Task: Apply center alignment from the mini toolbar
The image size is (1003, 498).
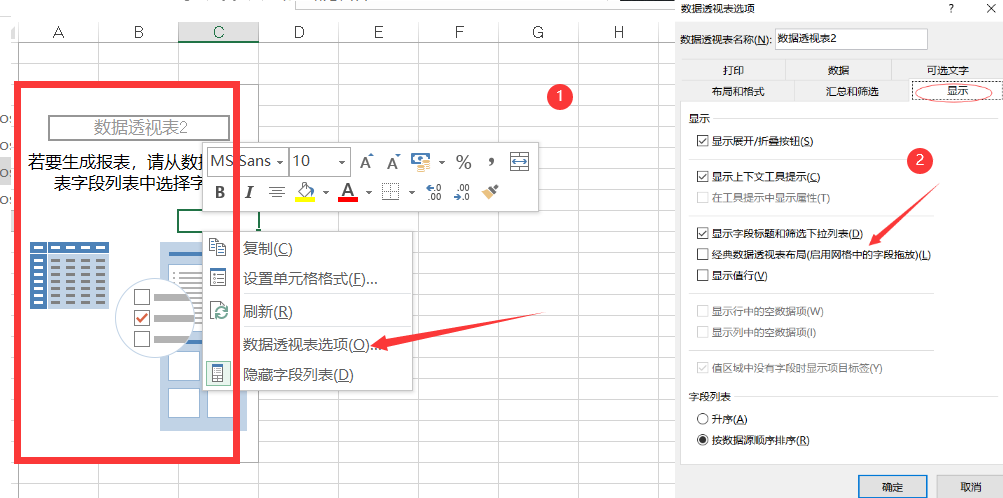Action: pyautogui.click(x=277, y=192)
